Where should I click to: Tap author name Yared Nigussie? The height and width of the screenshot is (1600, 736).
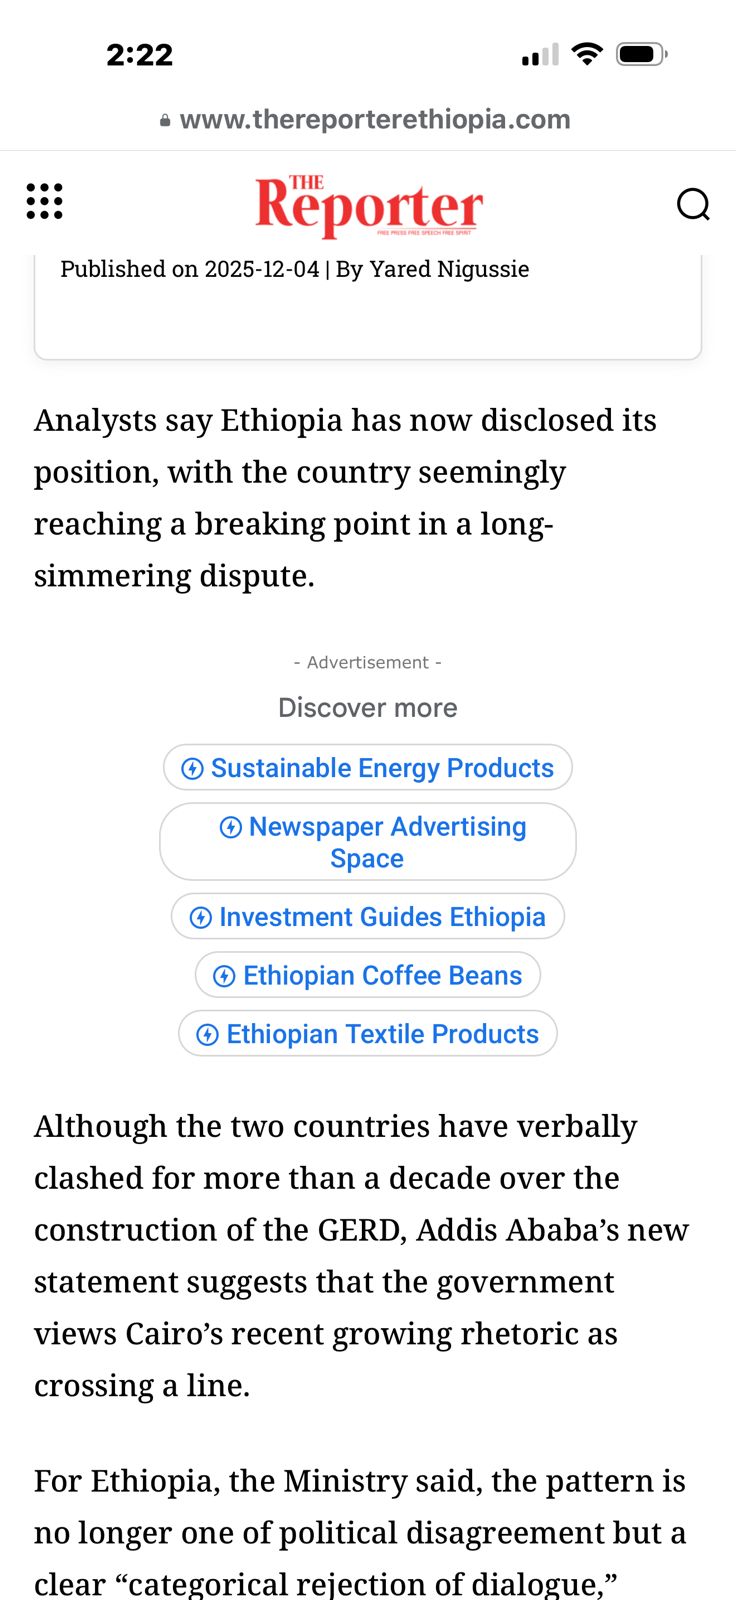[449, 269]
